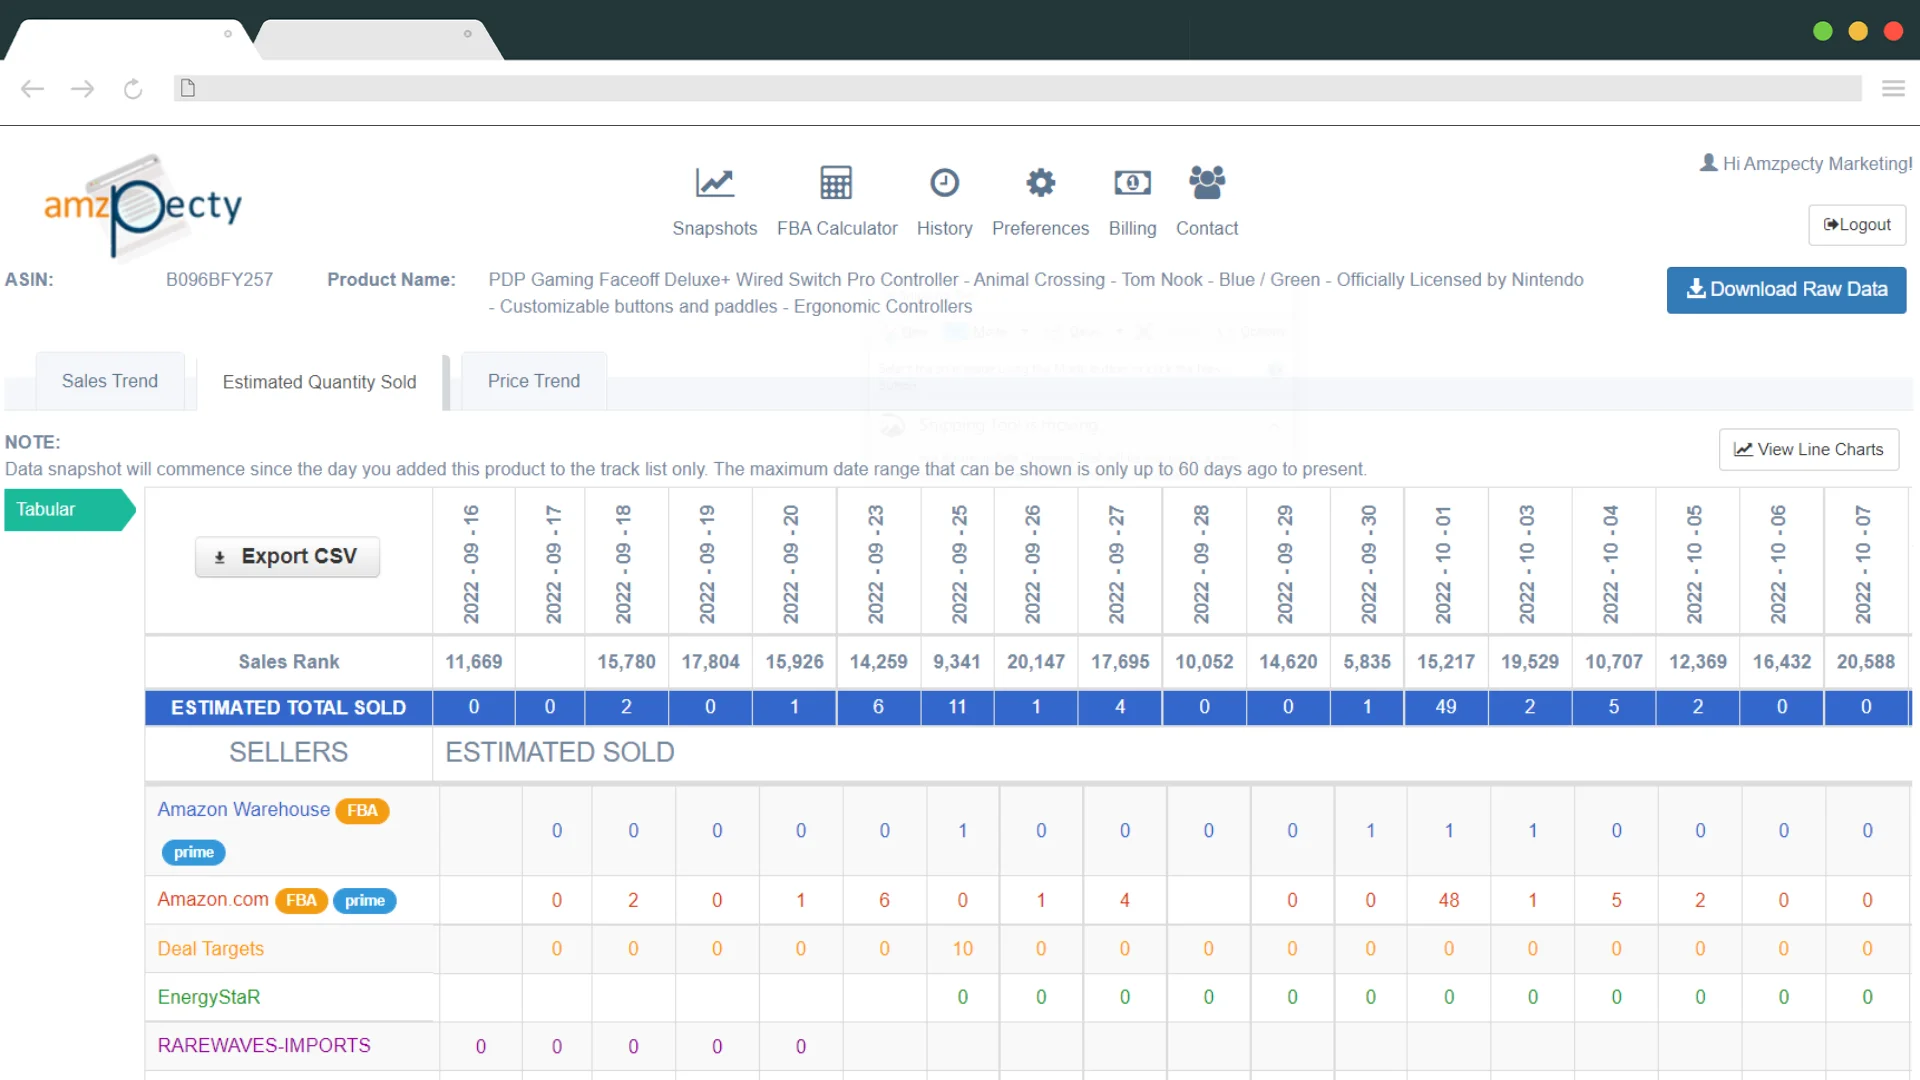Click the amzpecty logo home link
This screenshot has width=1920, height=1080.
[141, 204]
